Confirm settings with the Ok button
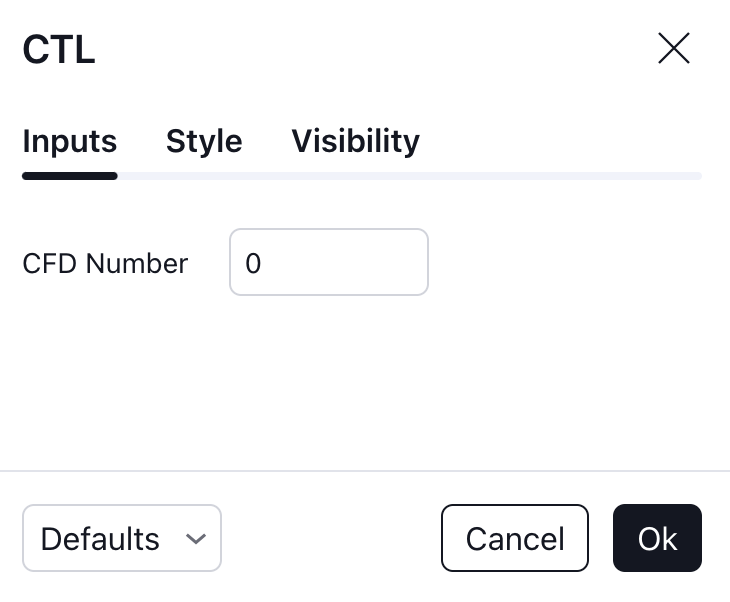This screenshot has height=602, width=730. 657,538
